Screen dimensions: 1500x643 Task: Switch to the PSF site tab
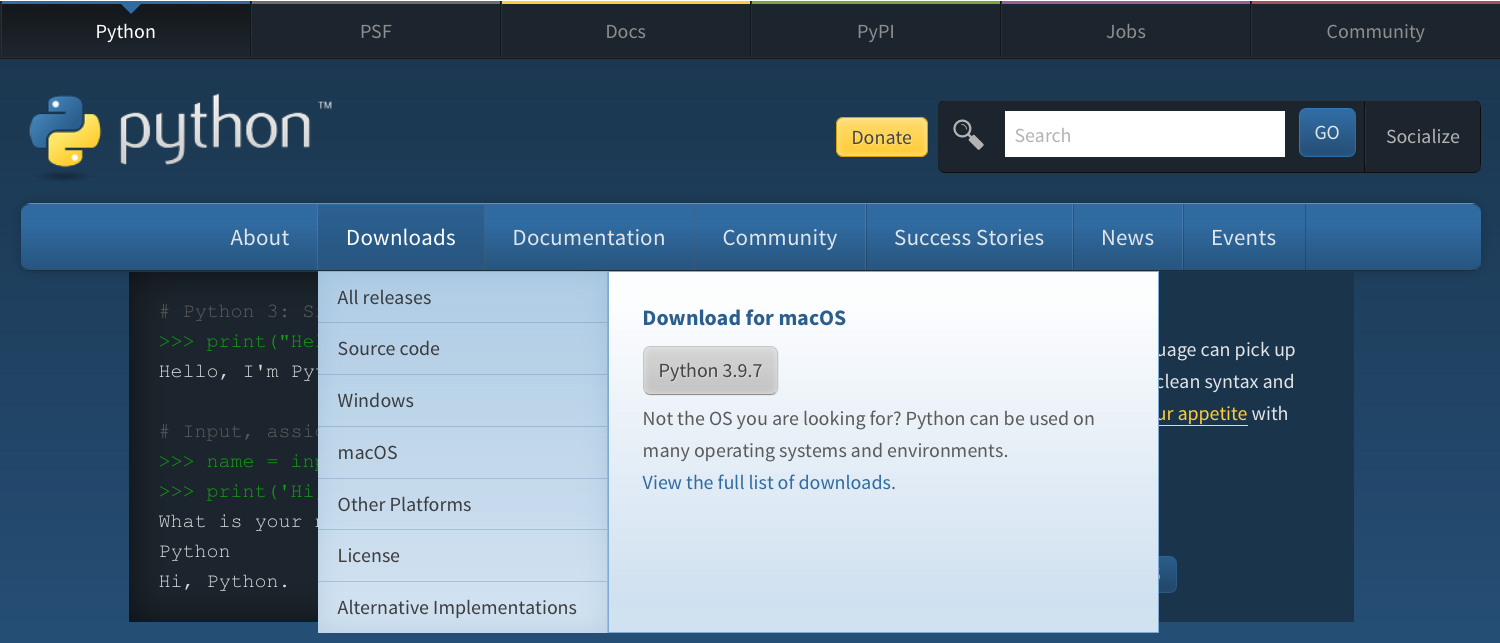375,31
